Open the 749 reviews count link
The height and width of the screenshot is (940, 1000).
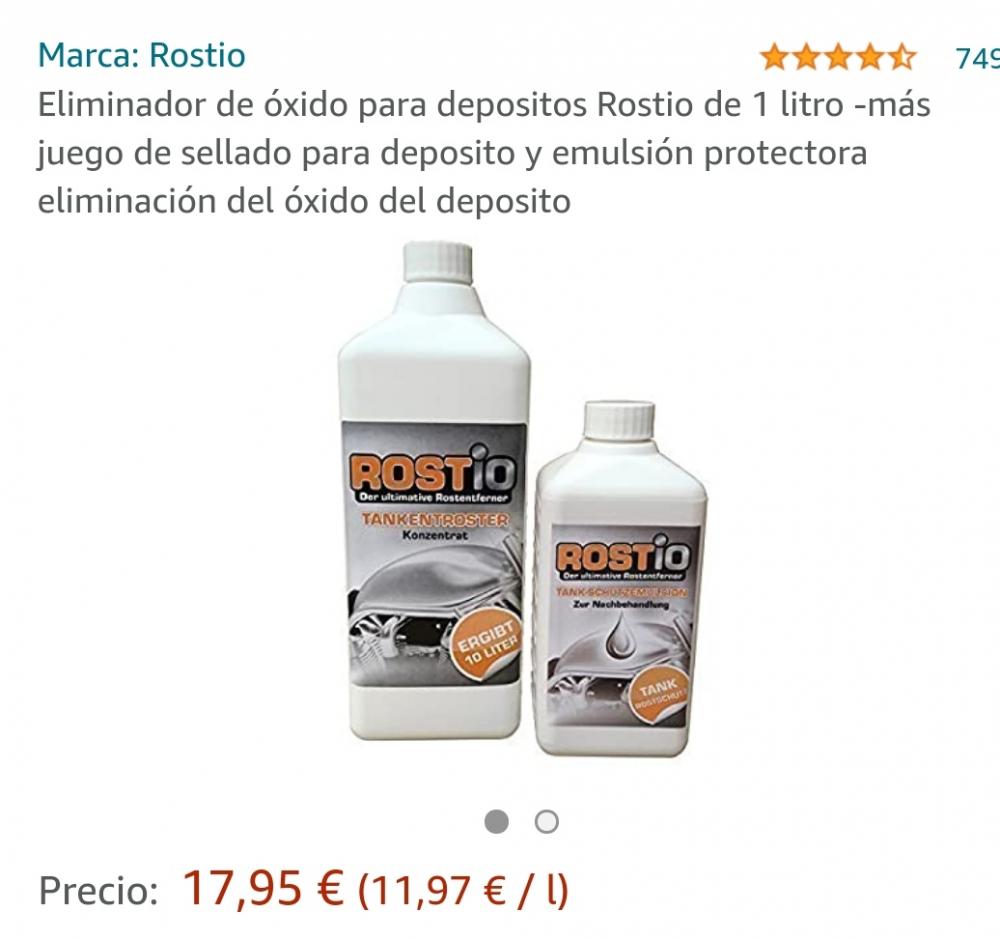pos(977,58)
